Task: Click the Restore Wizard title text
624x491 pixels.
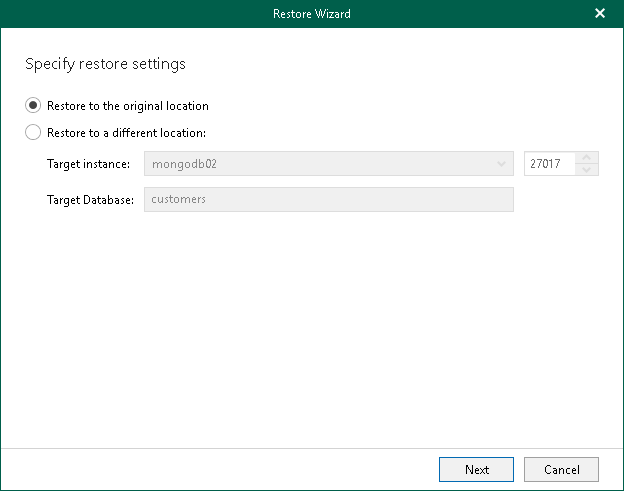Action: point(312,14)
